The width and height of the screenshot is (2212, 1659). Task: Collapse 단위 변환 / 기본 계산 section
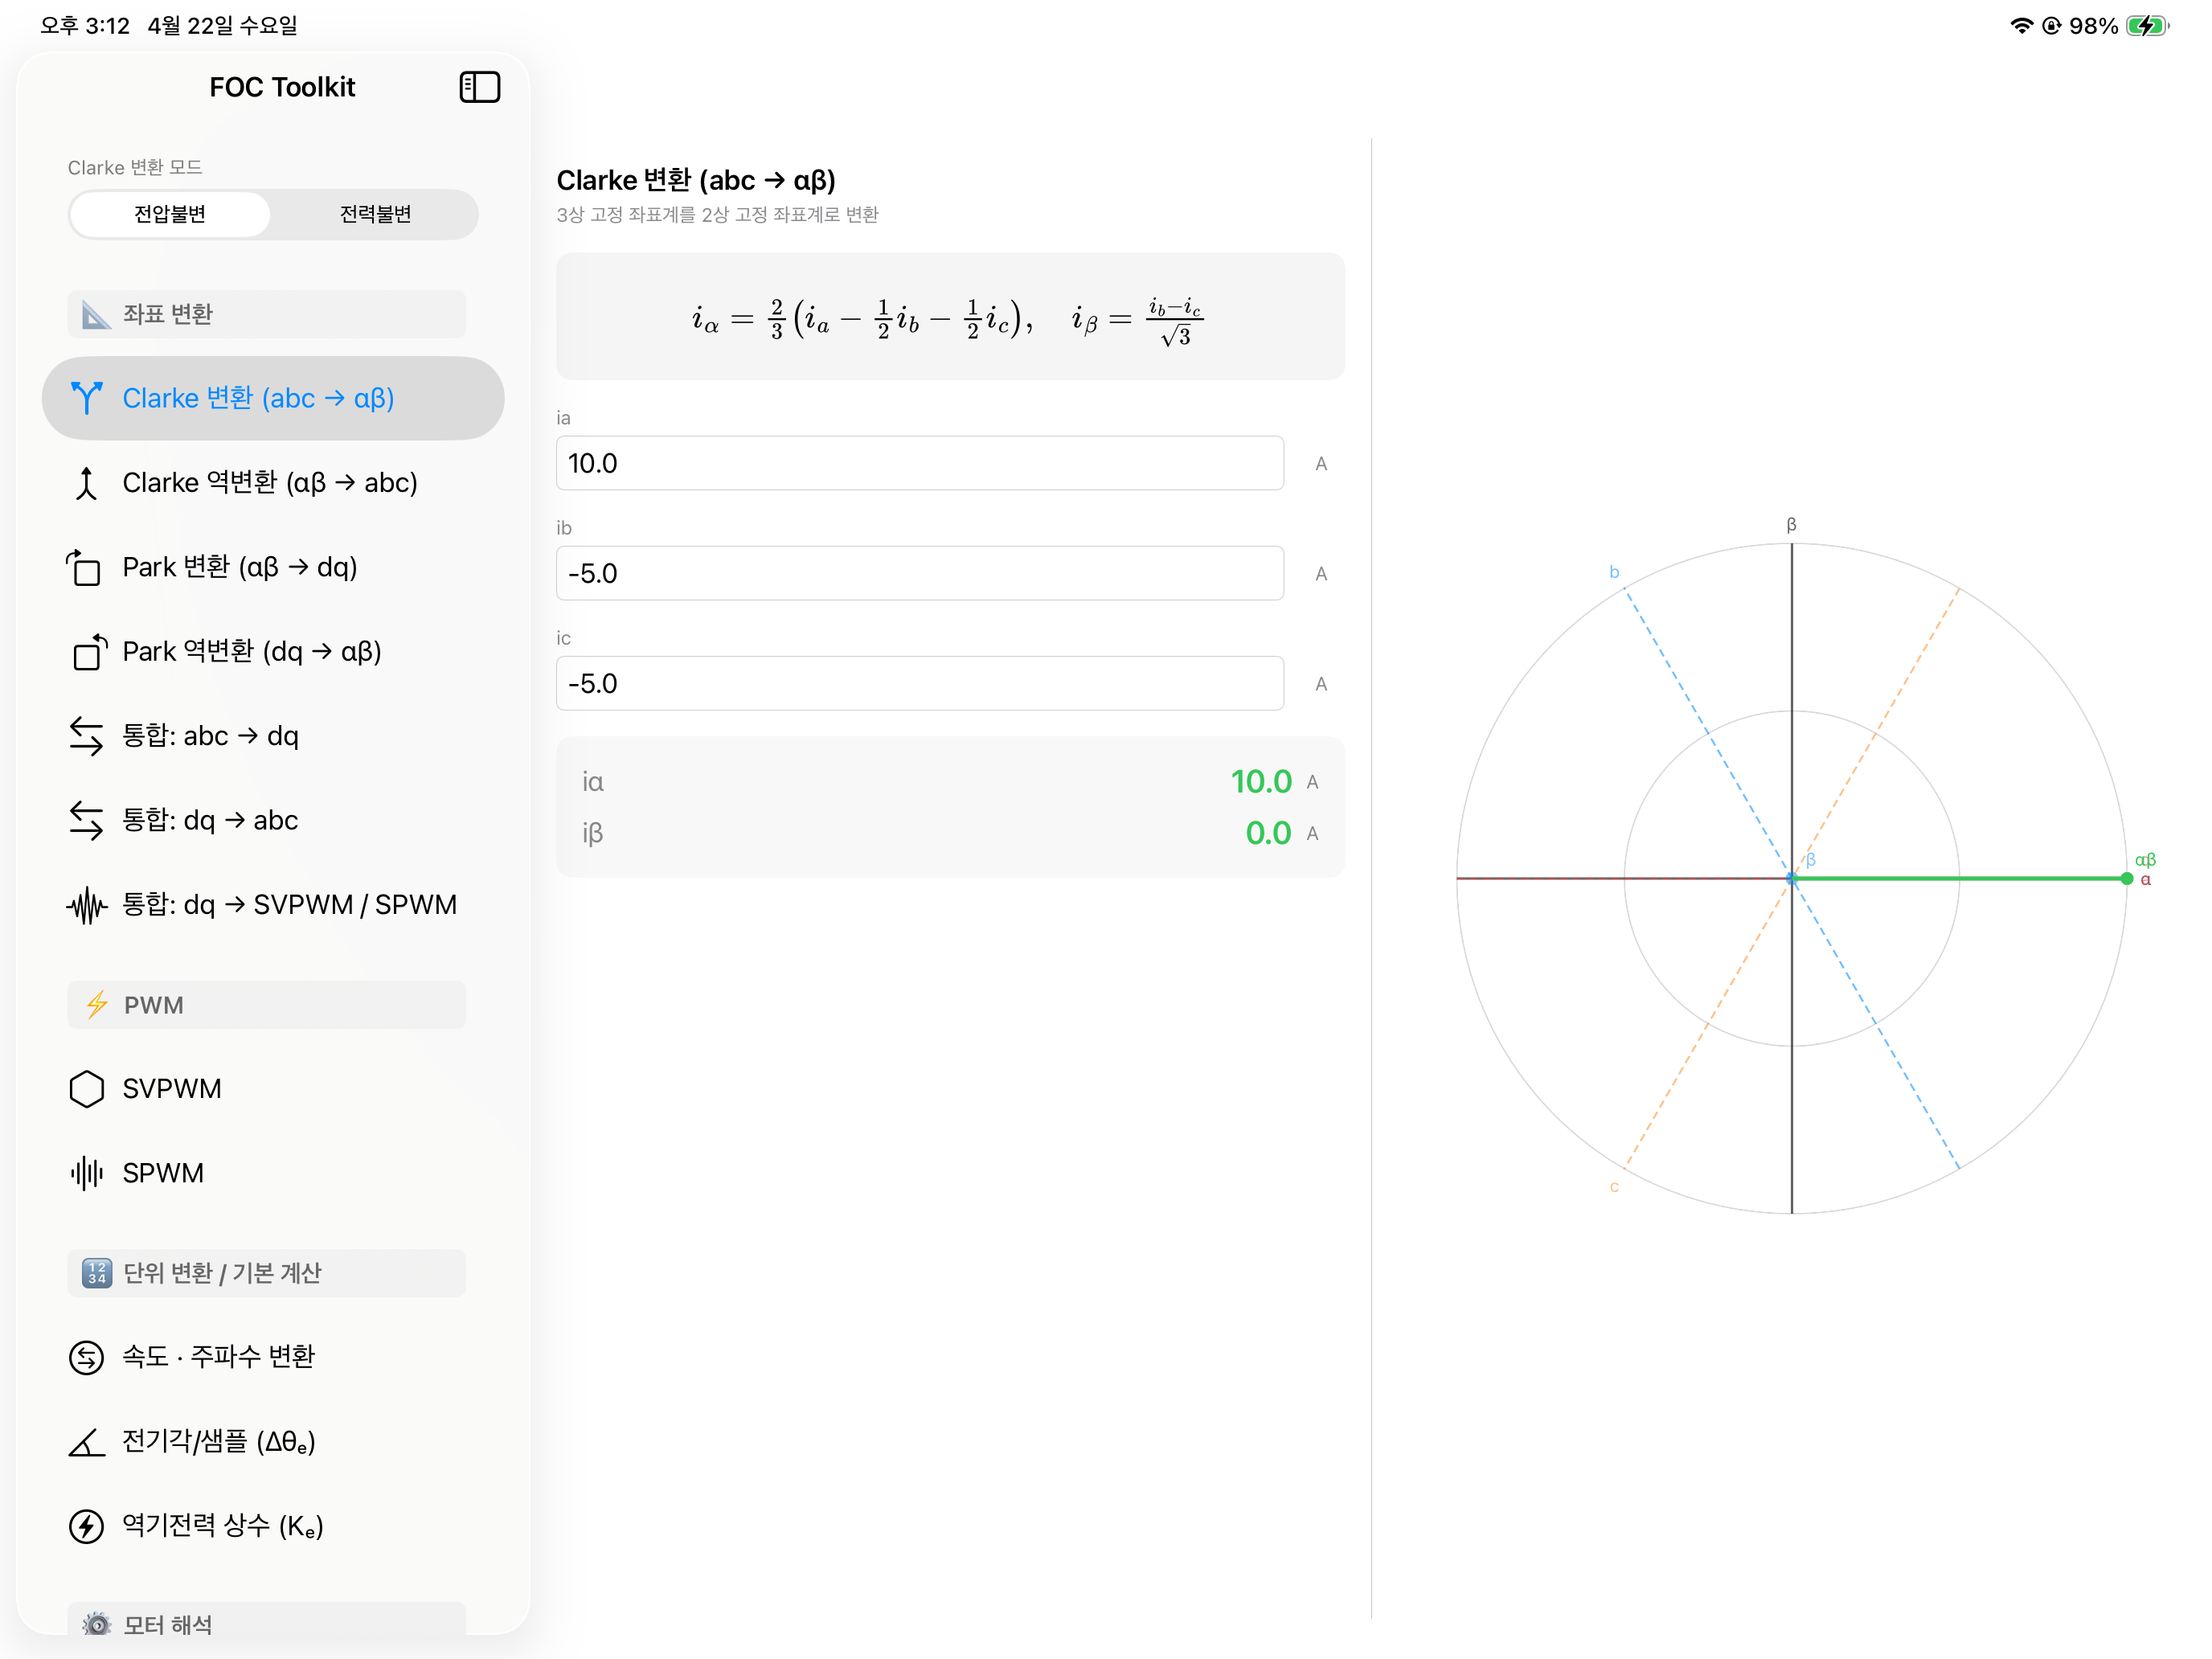(267, 1273)
